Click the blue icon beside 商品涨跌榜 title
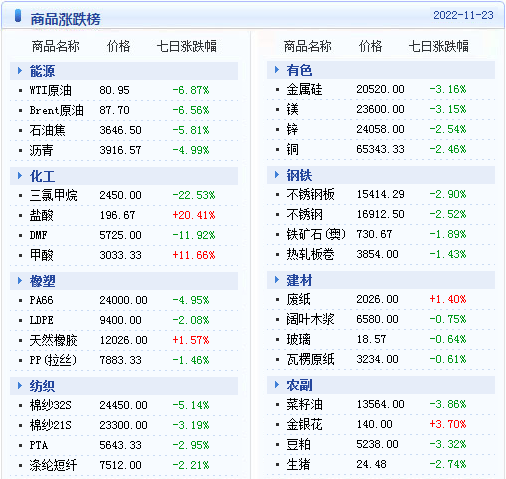506x479 pixels. [x=18, y=16]
